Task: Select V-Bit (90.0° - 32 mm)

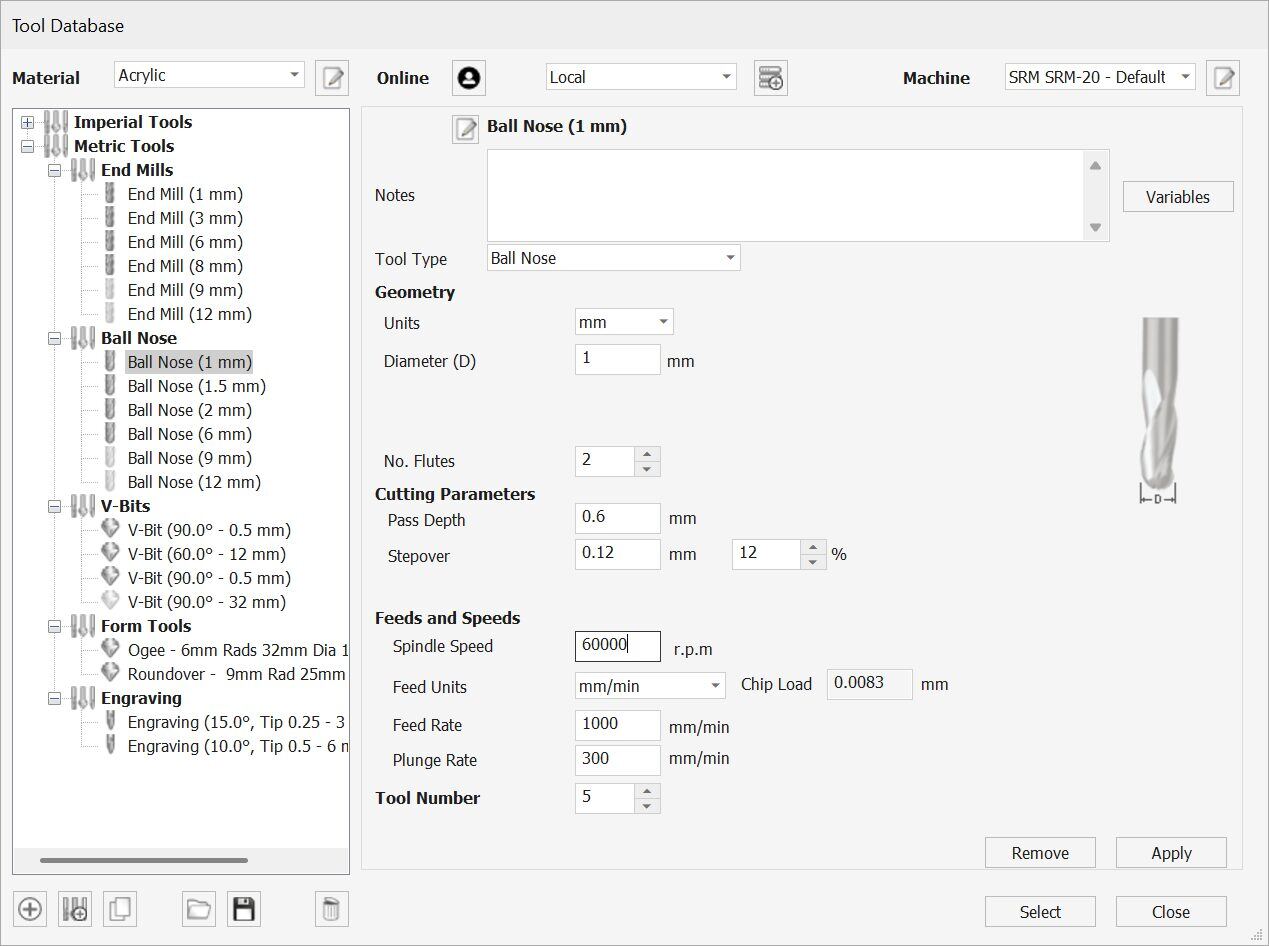Action: 207,602
